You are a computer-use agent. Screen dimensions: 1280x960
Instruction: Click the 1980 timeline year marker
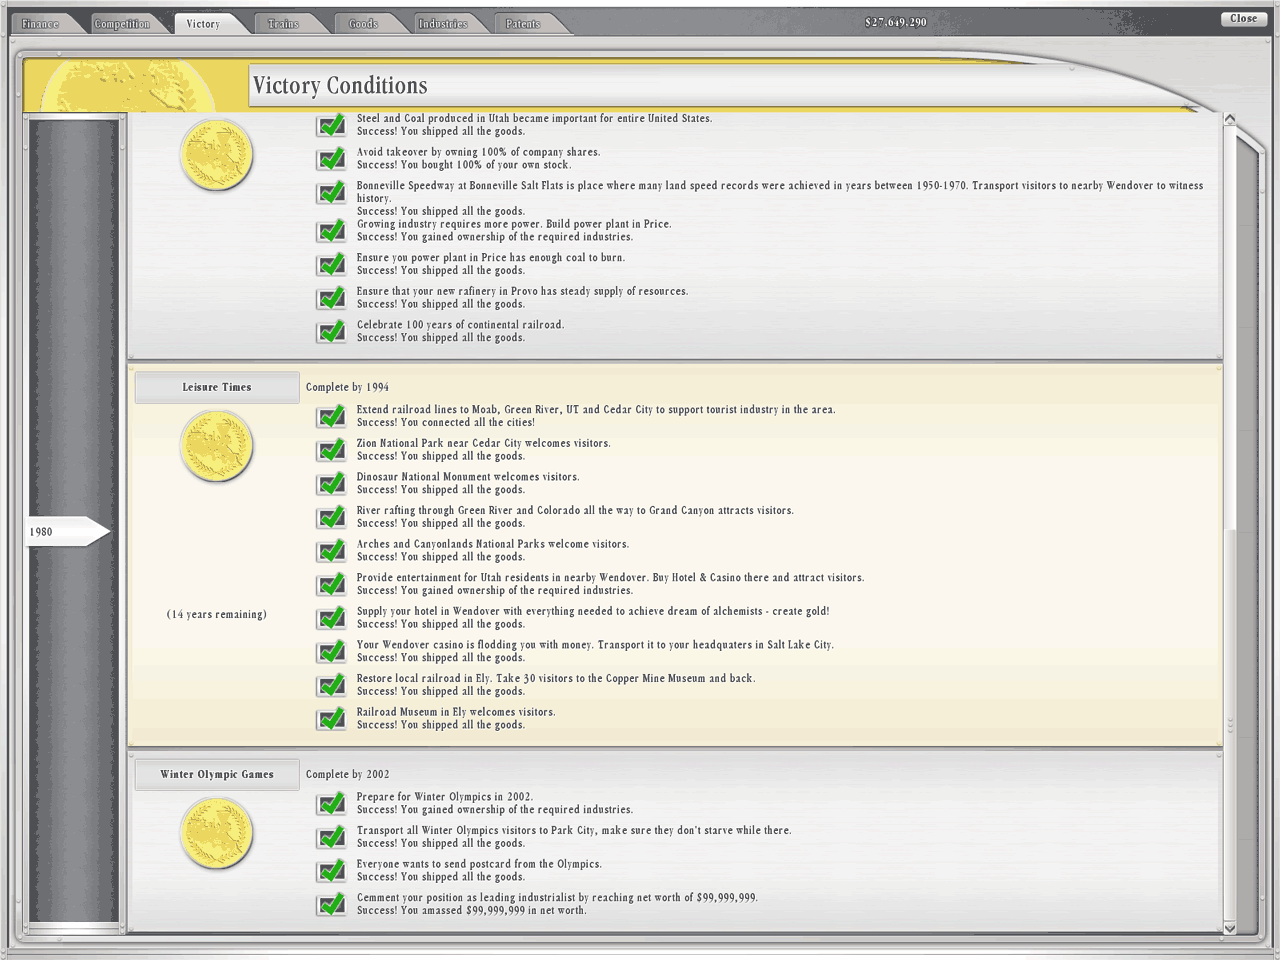[x=66, y=532]
